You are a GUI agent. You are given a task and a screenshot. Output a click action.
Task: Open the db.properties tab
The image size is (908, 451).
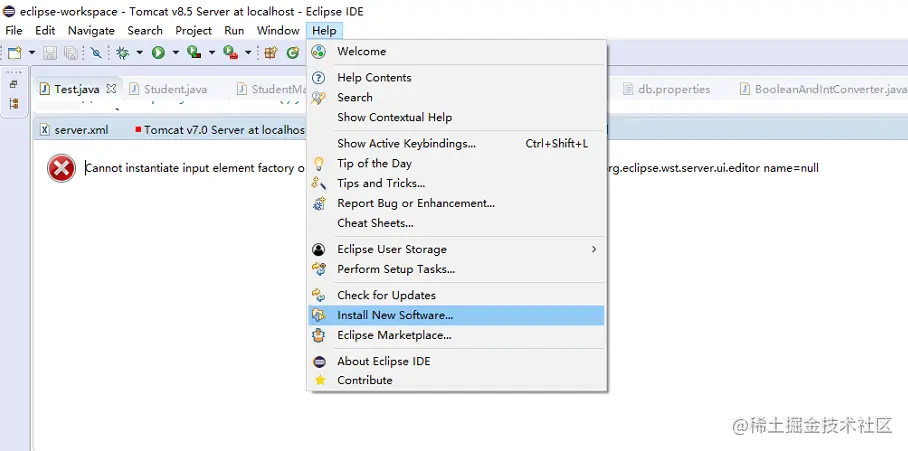tap(667, 89)
